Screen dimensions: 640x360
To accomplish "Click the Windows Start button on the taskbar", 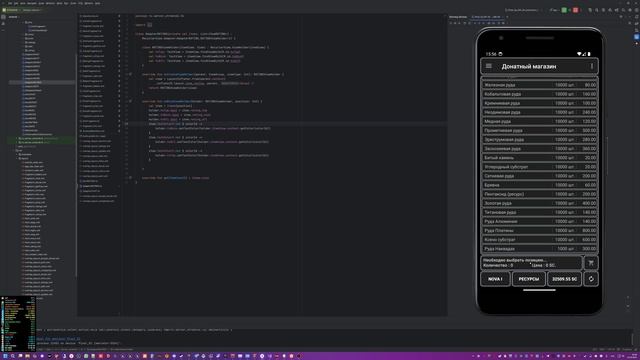I will [5, 356].
